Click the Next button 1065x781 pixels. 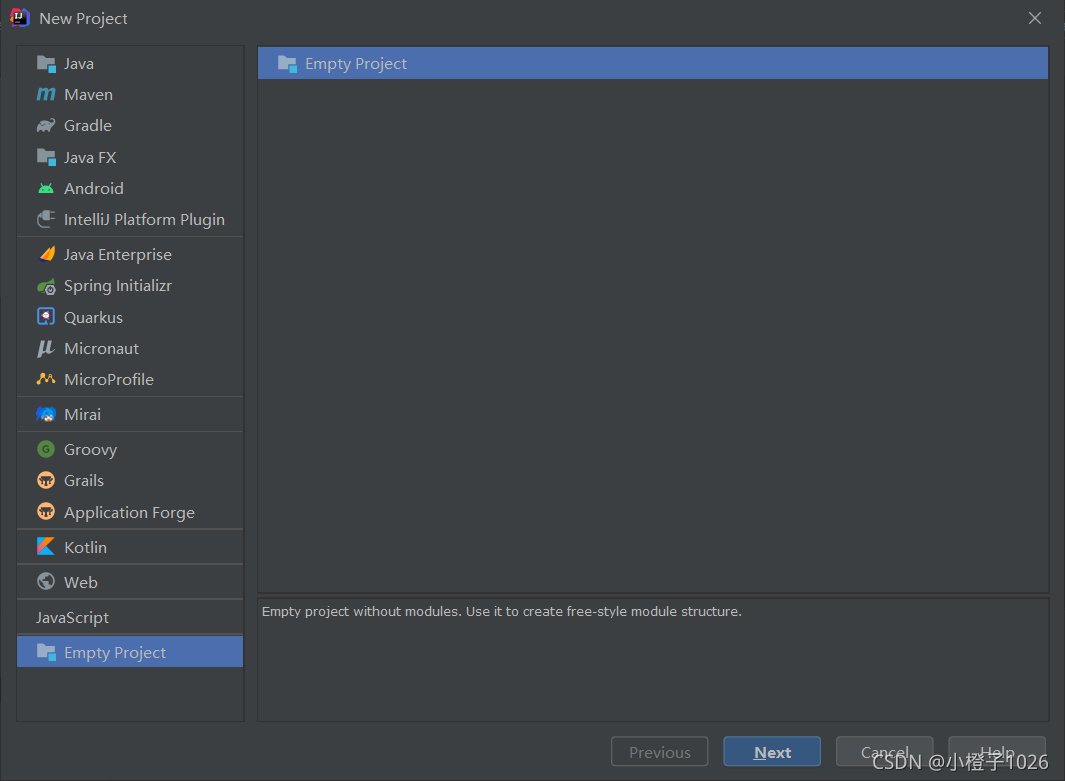pyautogui.click(x=772, y=752)
